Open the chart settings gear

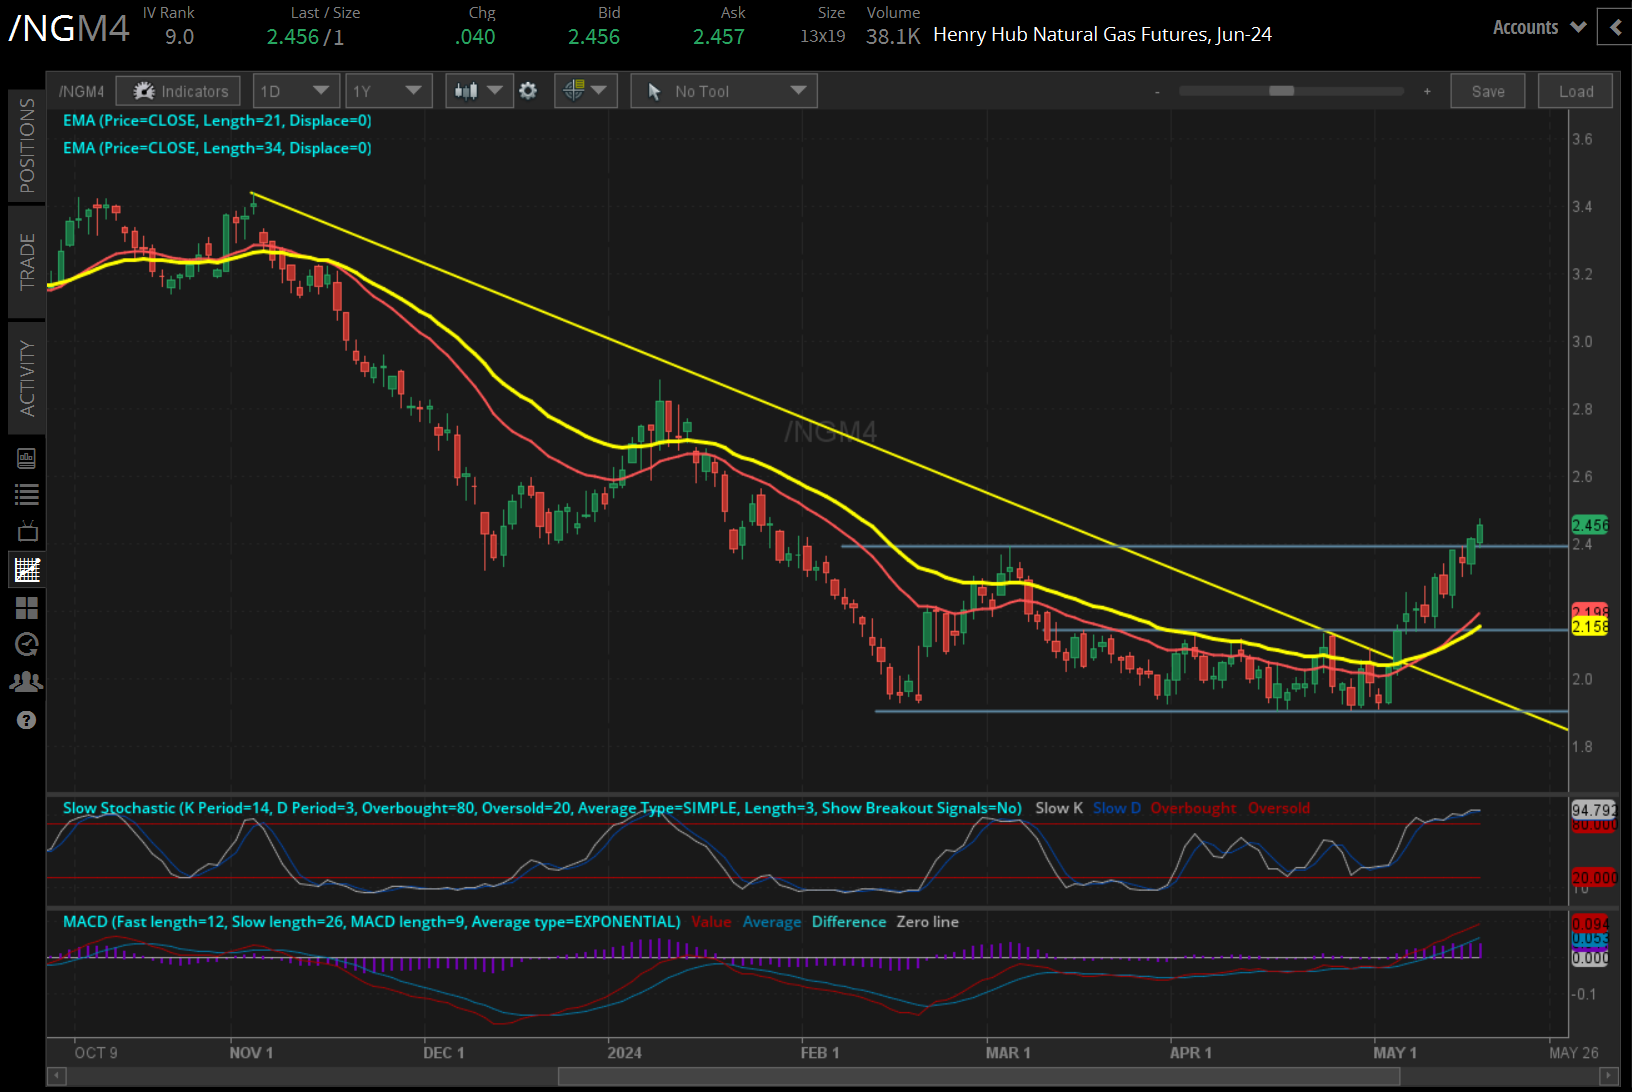pyautogui.click(x=528, y=91)
